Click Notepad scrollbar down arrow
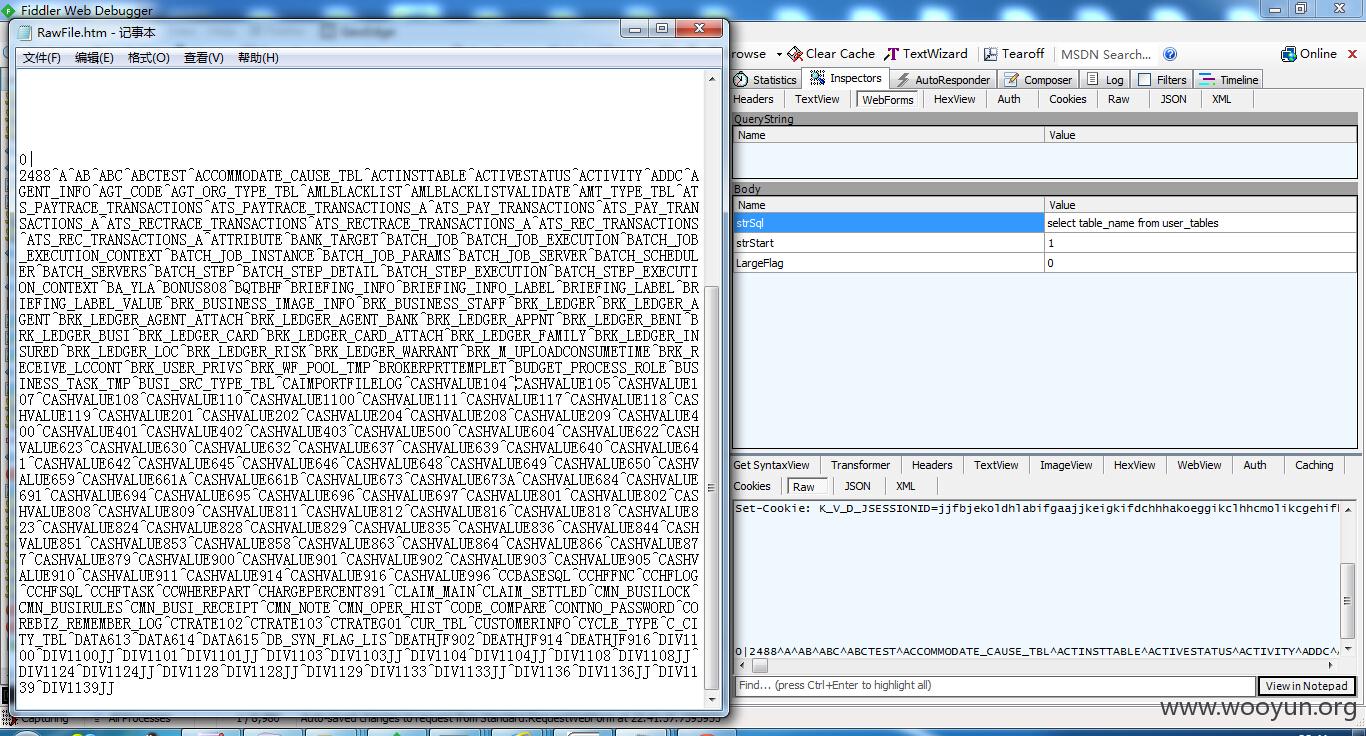Image resolution: width=1366 pixels, height=736 pixels. pyautogui.click(x=712, y=698)
